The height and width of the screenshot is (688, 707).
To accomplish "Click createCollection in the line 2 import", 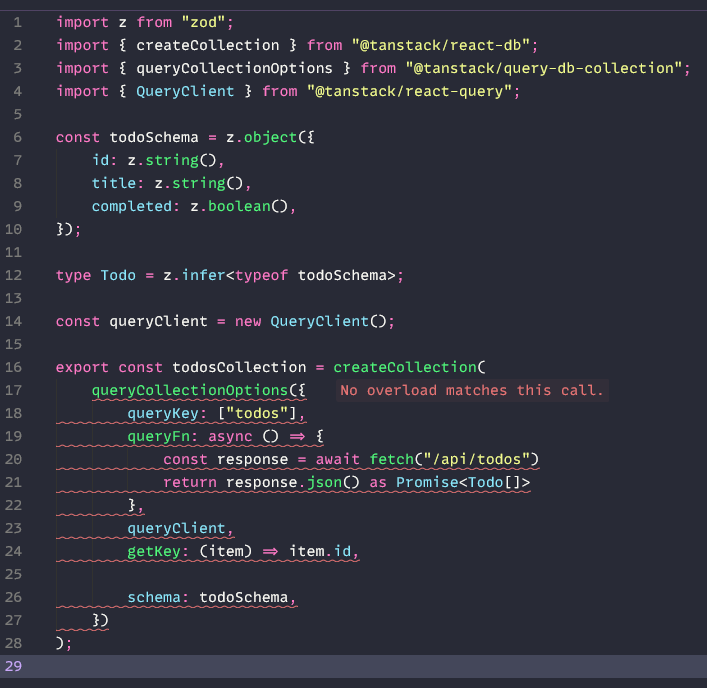I will tap(208, 46).
